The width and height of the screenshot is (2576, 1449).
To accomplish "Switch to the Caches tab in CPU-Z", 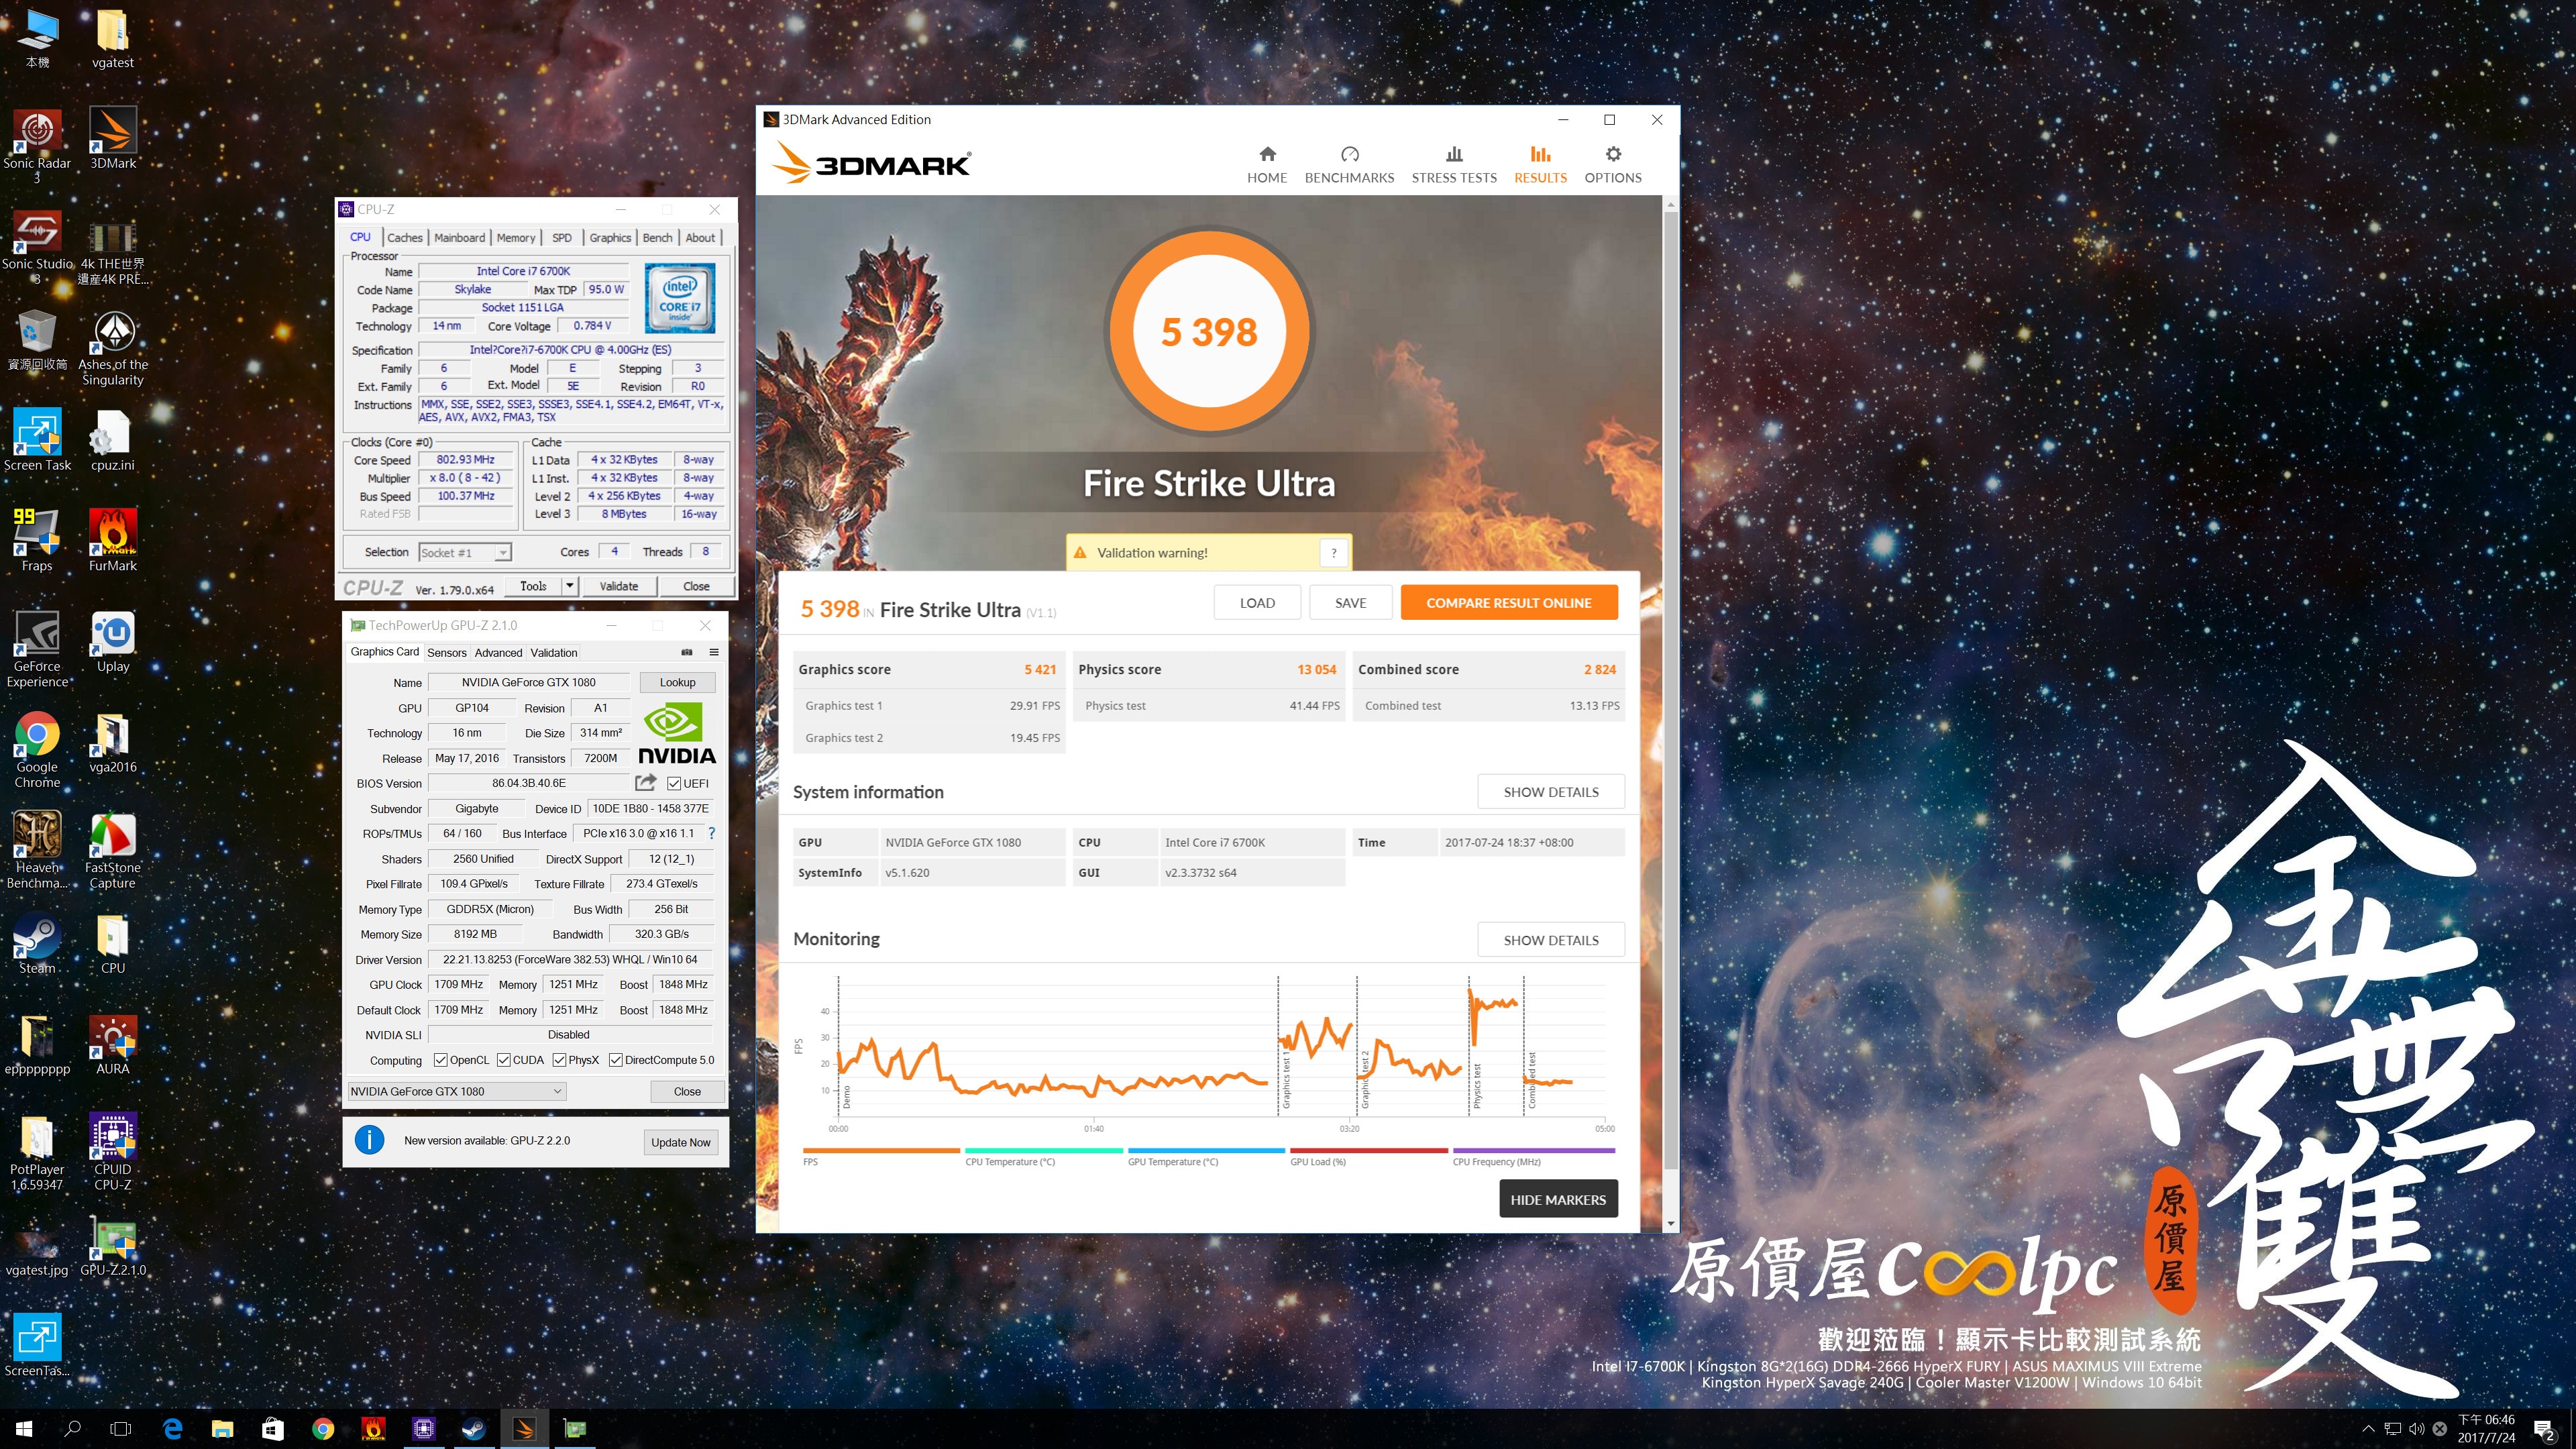I will pos(404,238).
